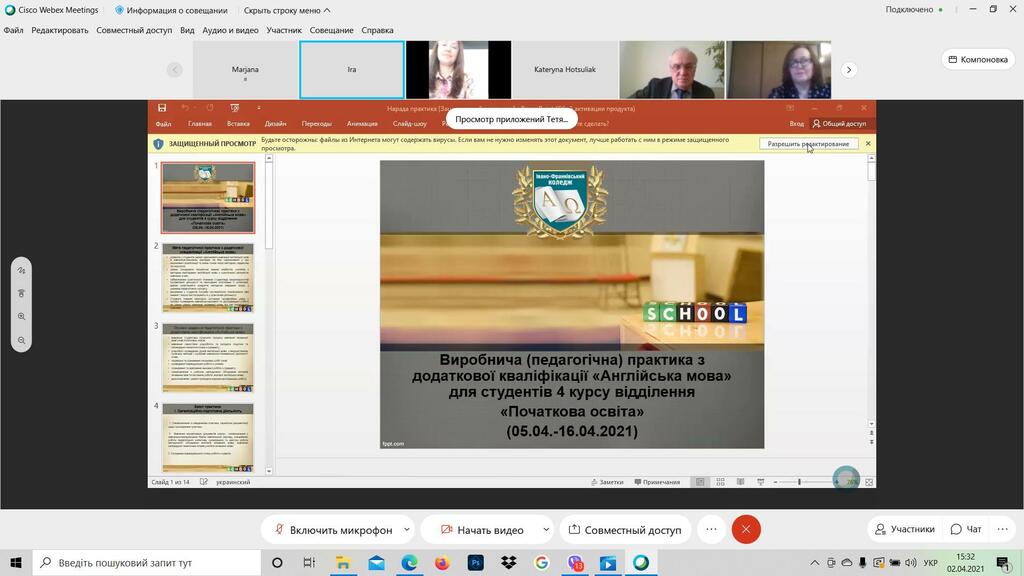The width and height of the screenshot is (1024, 576).
Task: Open Чат chat panel
Action: click(966, 529)
